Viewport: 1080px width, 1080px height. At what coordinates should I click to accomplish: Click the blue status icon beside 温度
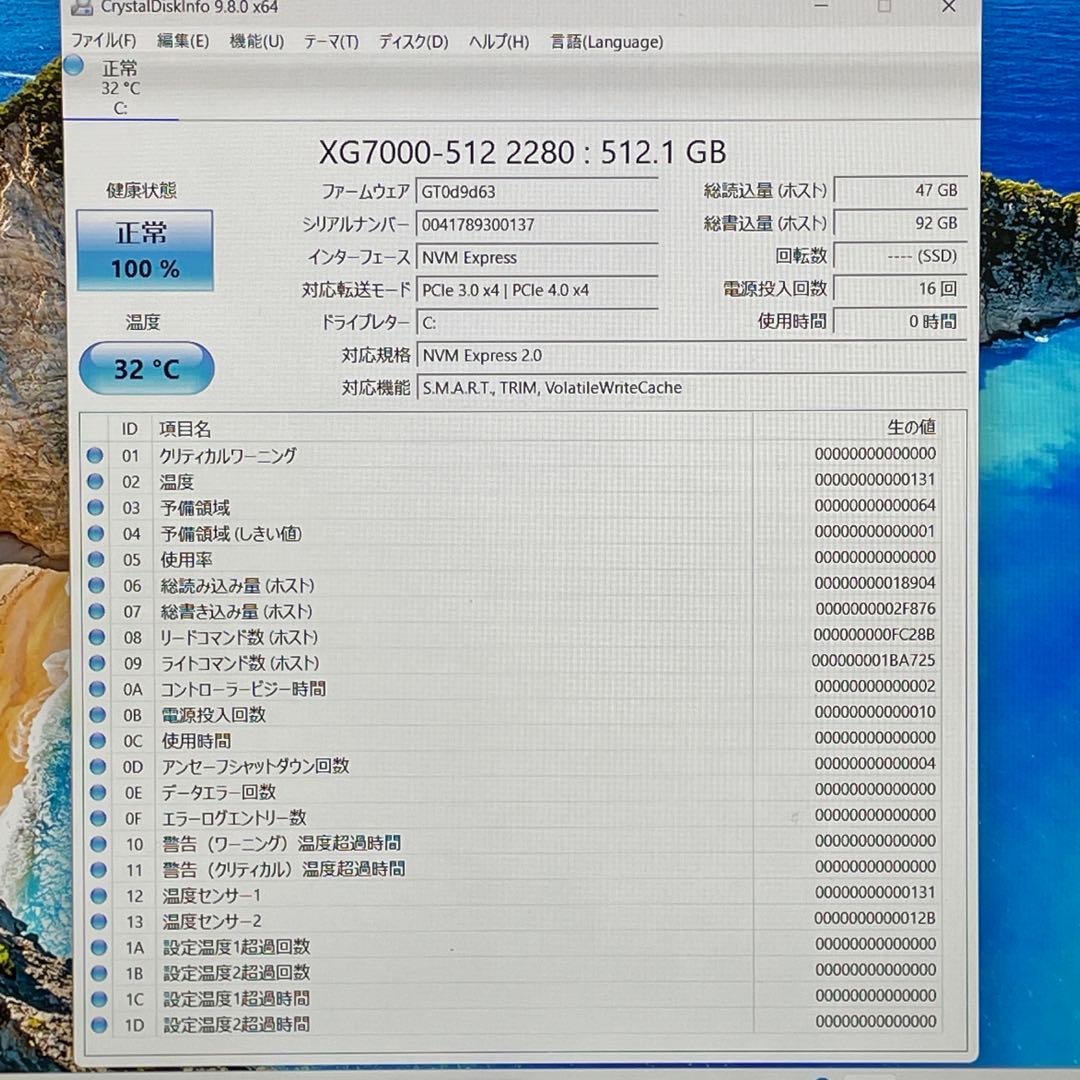click(x=95, y=481)
